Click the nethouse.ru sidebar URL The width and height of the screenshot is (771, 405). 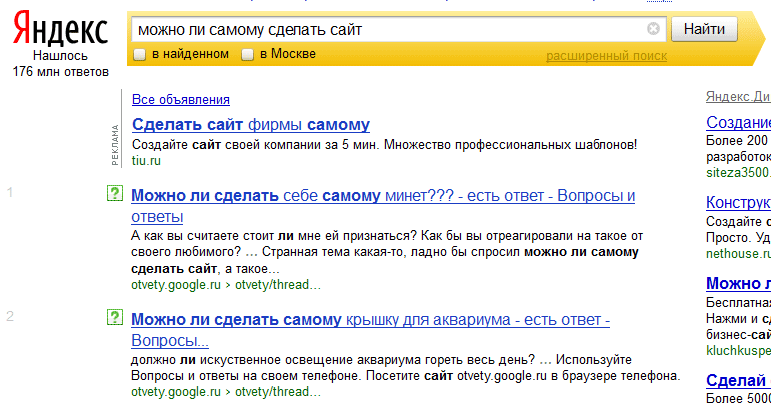click(738, 254)
